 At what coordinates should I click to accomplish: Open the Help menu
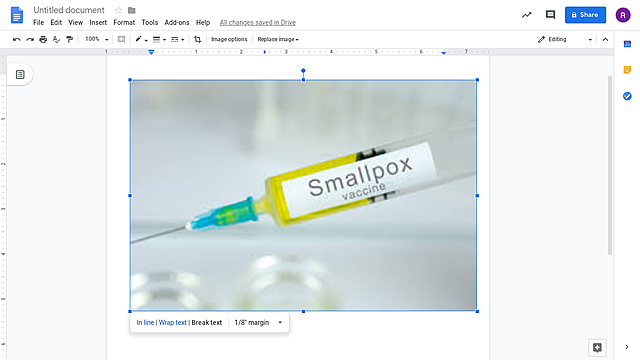click(x=203, y=22)
